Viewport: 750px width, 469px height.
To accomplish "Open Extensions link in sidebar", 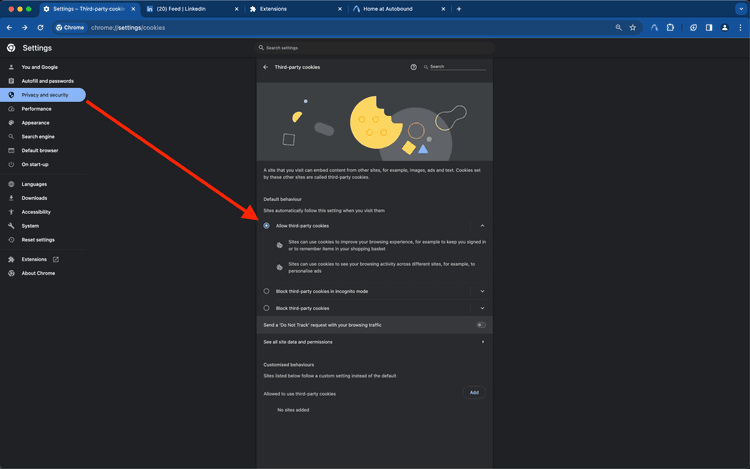I will coord(34,260).
